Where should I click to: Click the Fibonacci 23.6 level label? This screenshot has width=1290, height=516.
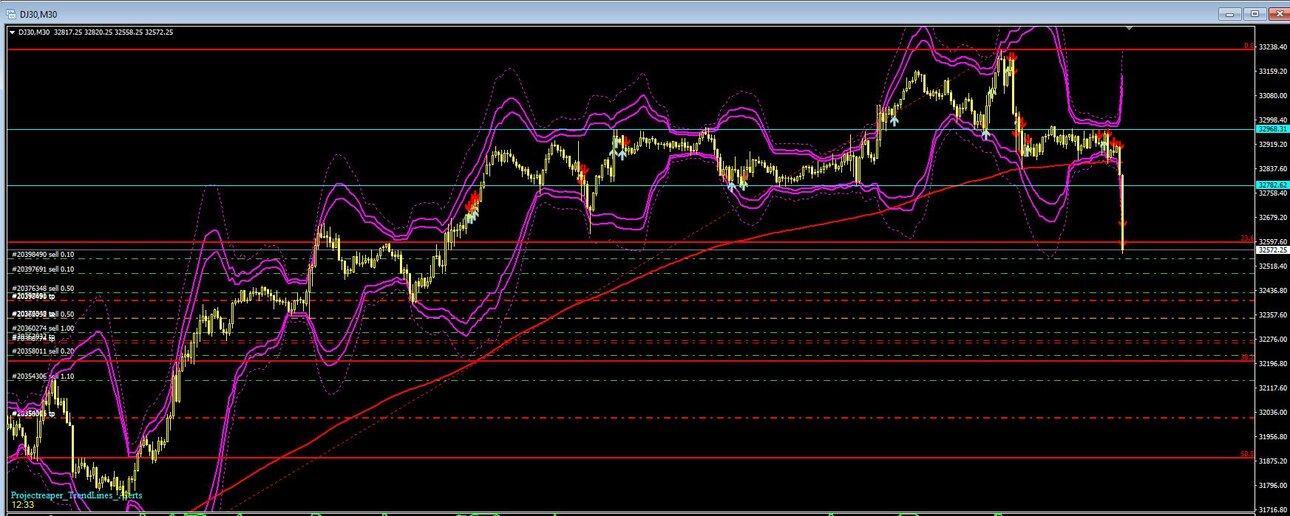click(1247, 238)
